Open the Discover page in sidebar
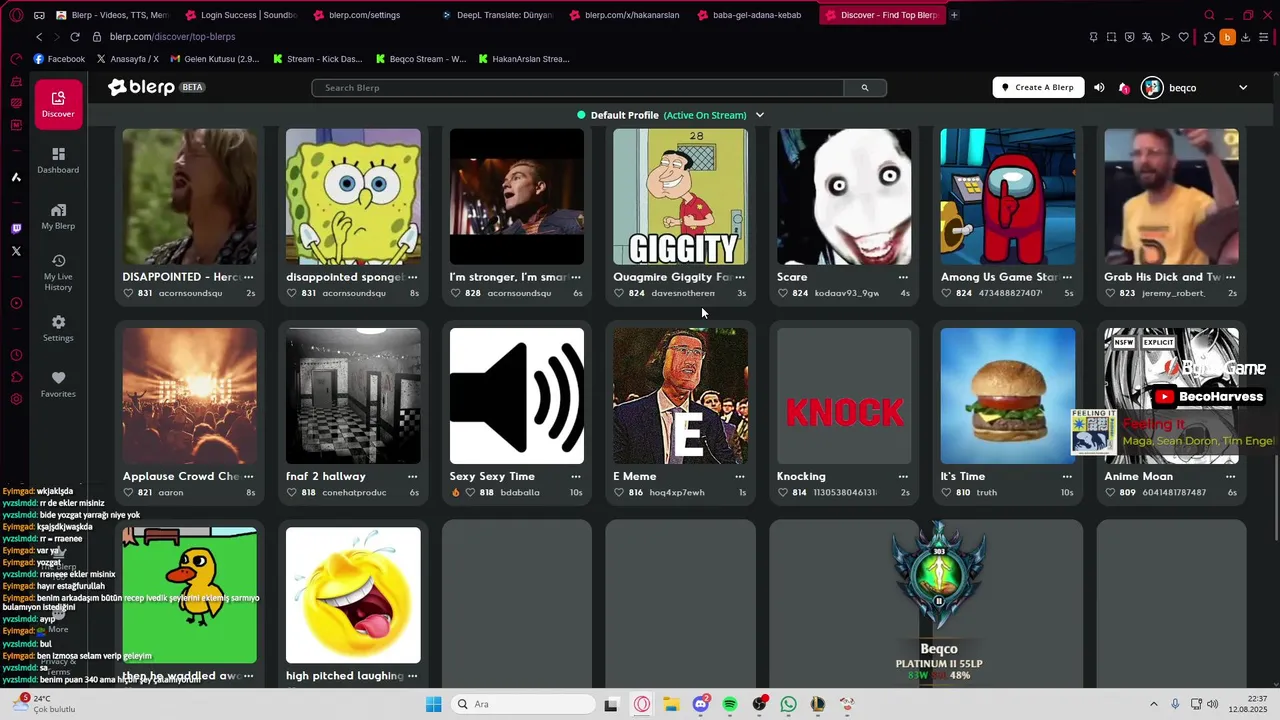1280x720 pixels. pyautogui.click(x=58, y=104)
